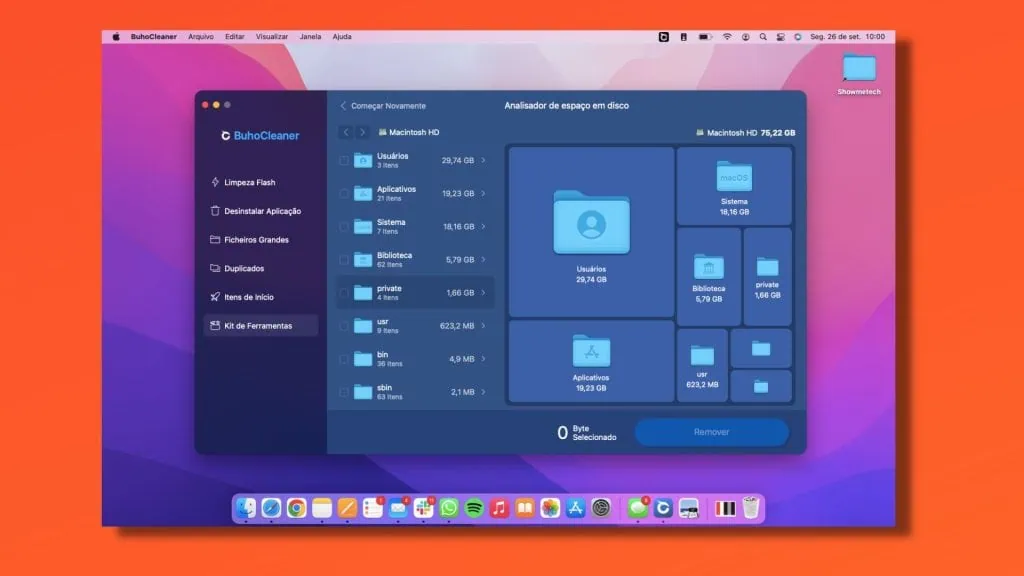Open Itens de Início rocket icon
The width and height of the screenshot is (1024, 576).
[x=215, y=297]
